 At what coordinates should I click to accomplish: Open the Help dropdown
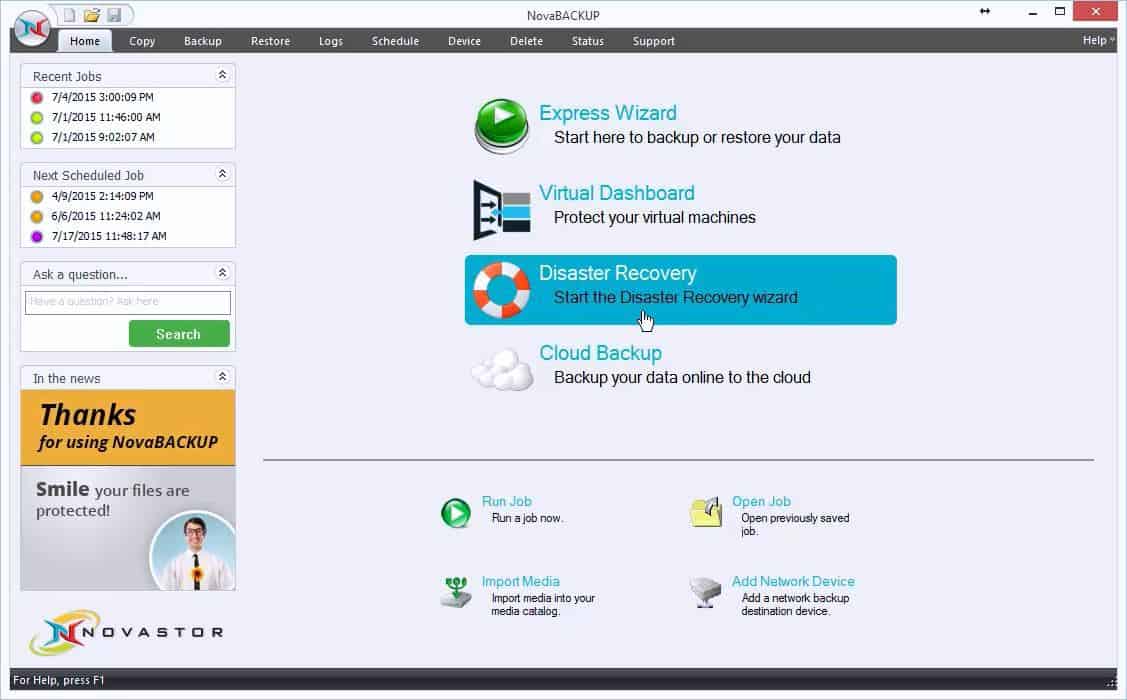(x=1095, y=40)
